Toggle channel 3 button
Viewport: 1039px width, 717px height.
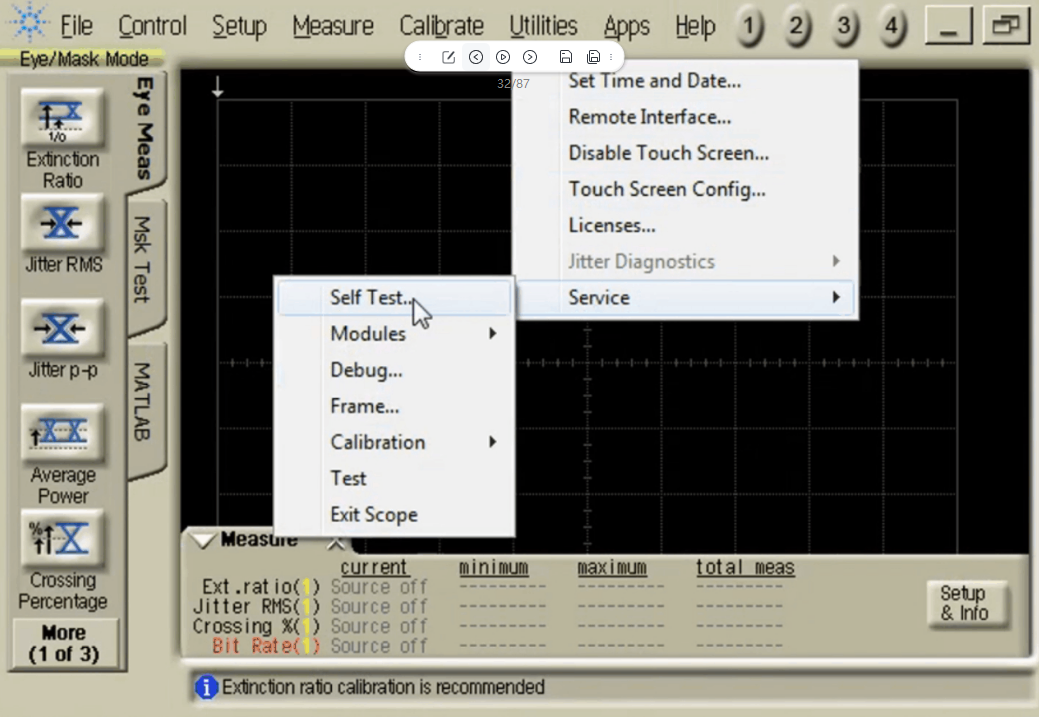(x=845, y=27)
